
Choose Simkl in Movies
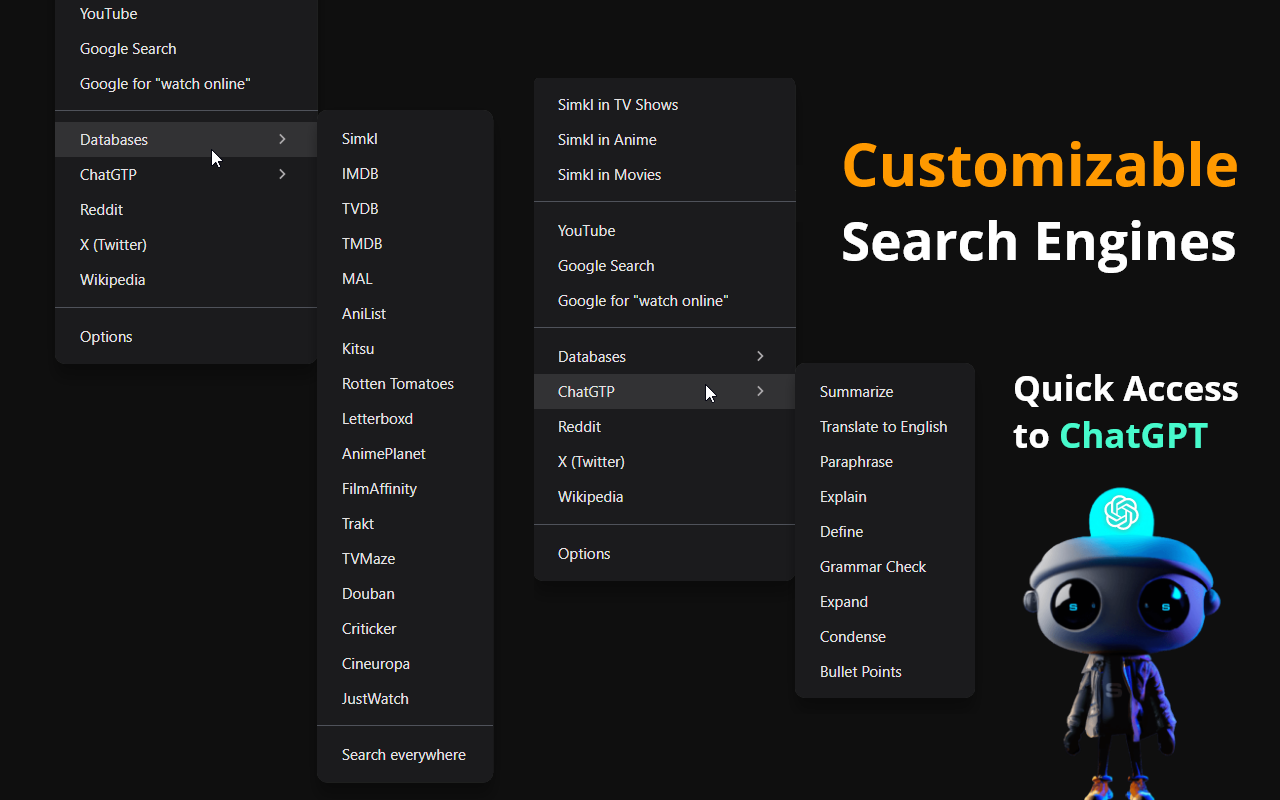click(609, 174)
